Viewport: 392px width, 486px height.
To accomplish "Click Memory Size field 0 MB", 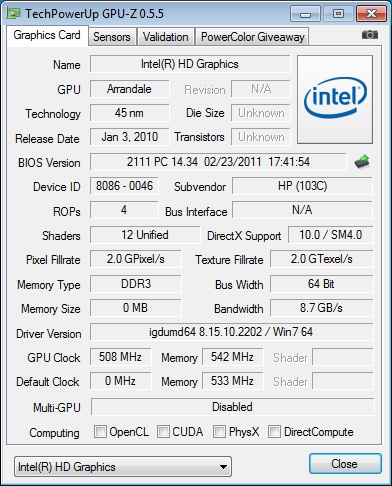I will pos(136,308).
